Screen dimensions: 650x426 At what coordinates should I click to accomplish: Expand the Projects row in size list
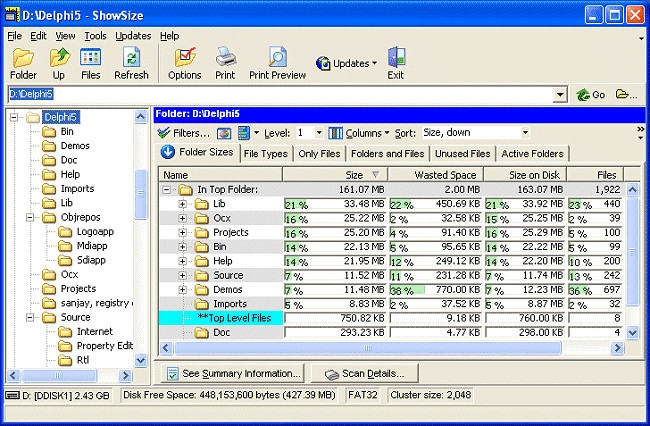(x=182, y=232)
